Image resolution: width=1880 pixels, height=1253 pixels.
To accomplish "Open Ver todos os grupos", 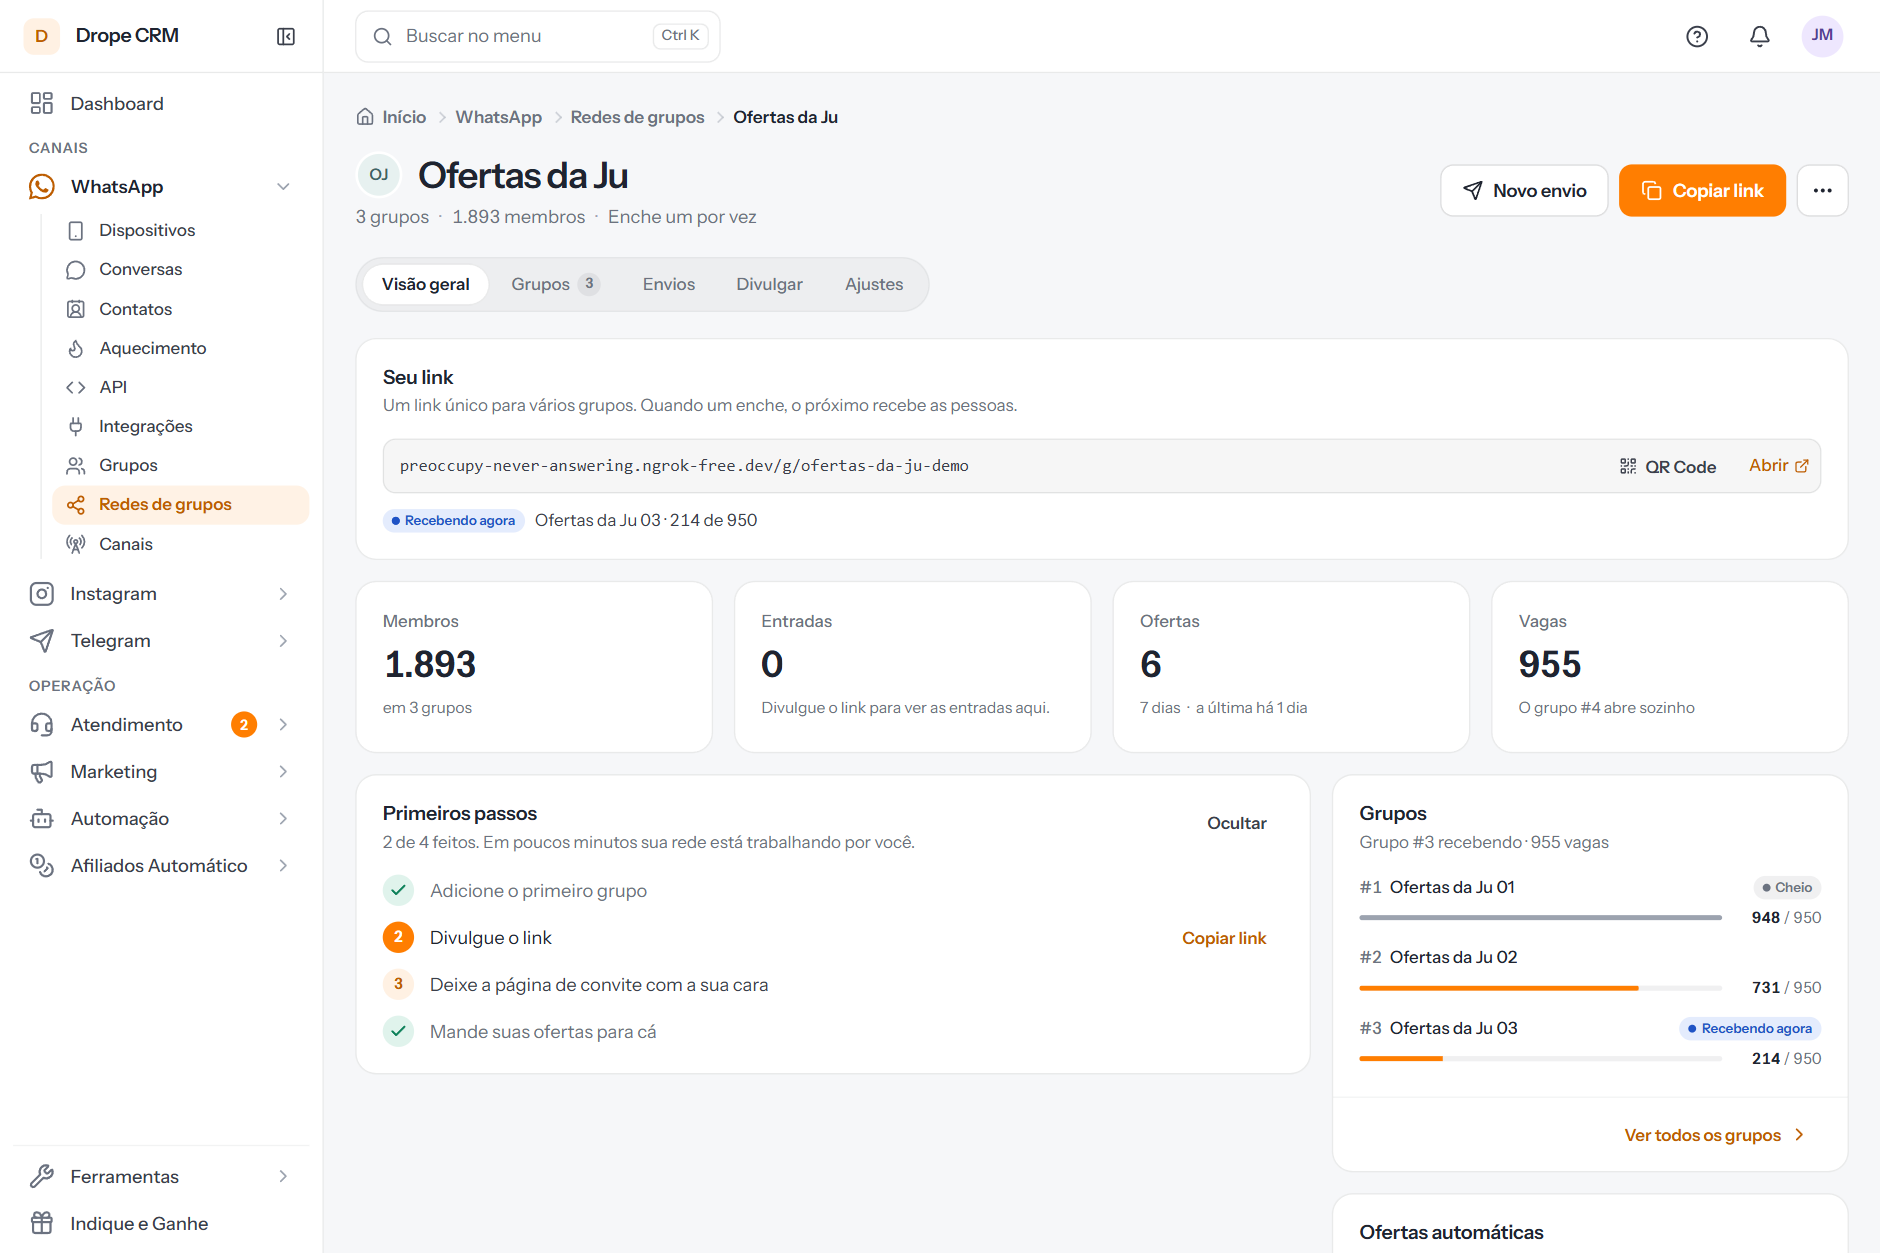I will click(x=1714, y=1135).
